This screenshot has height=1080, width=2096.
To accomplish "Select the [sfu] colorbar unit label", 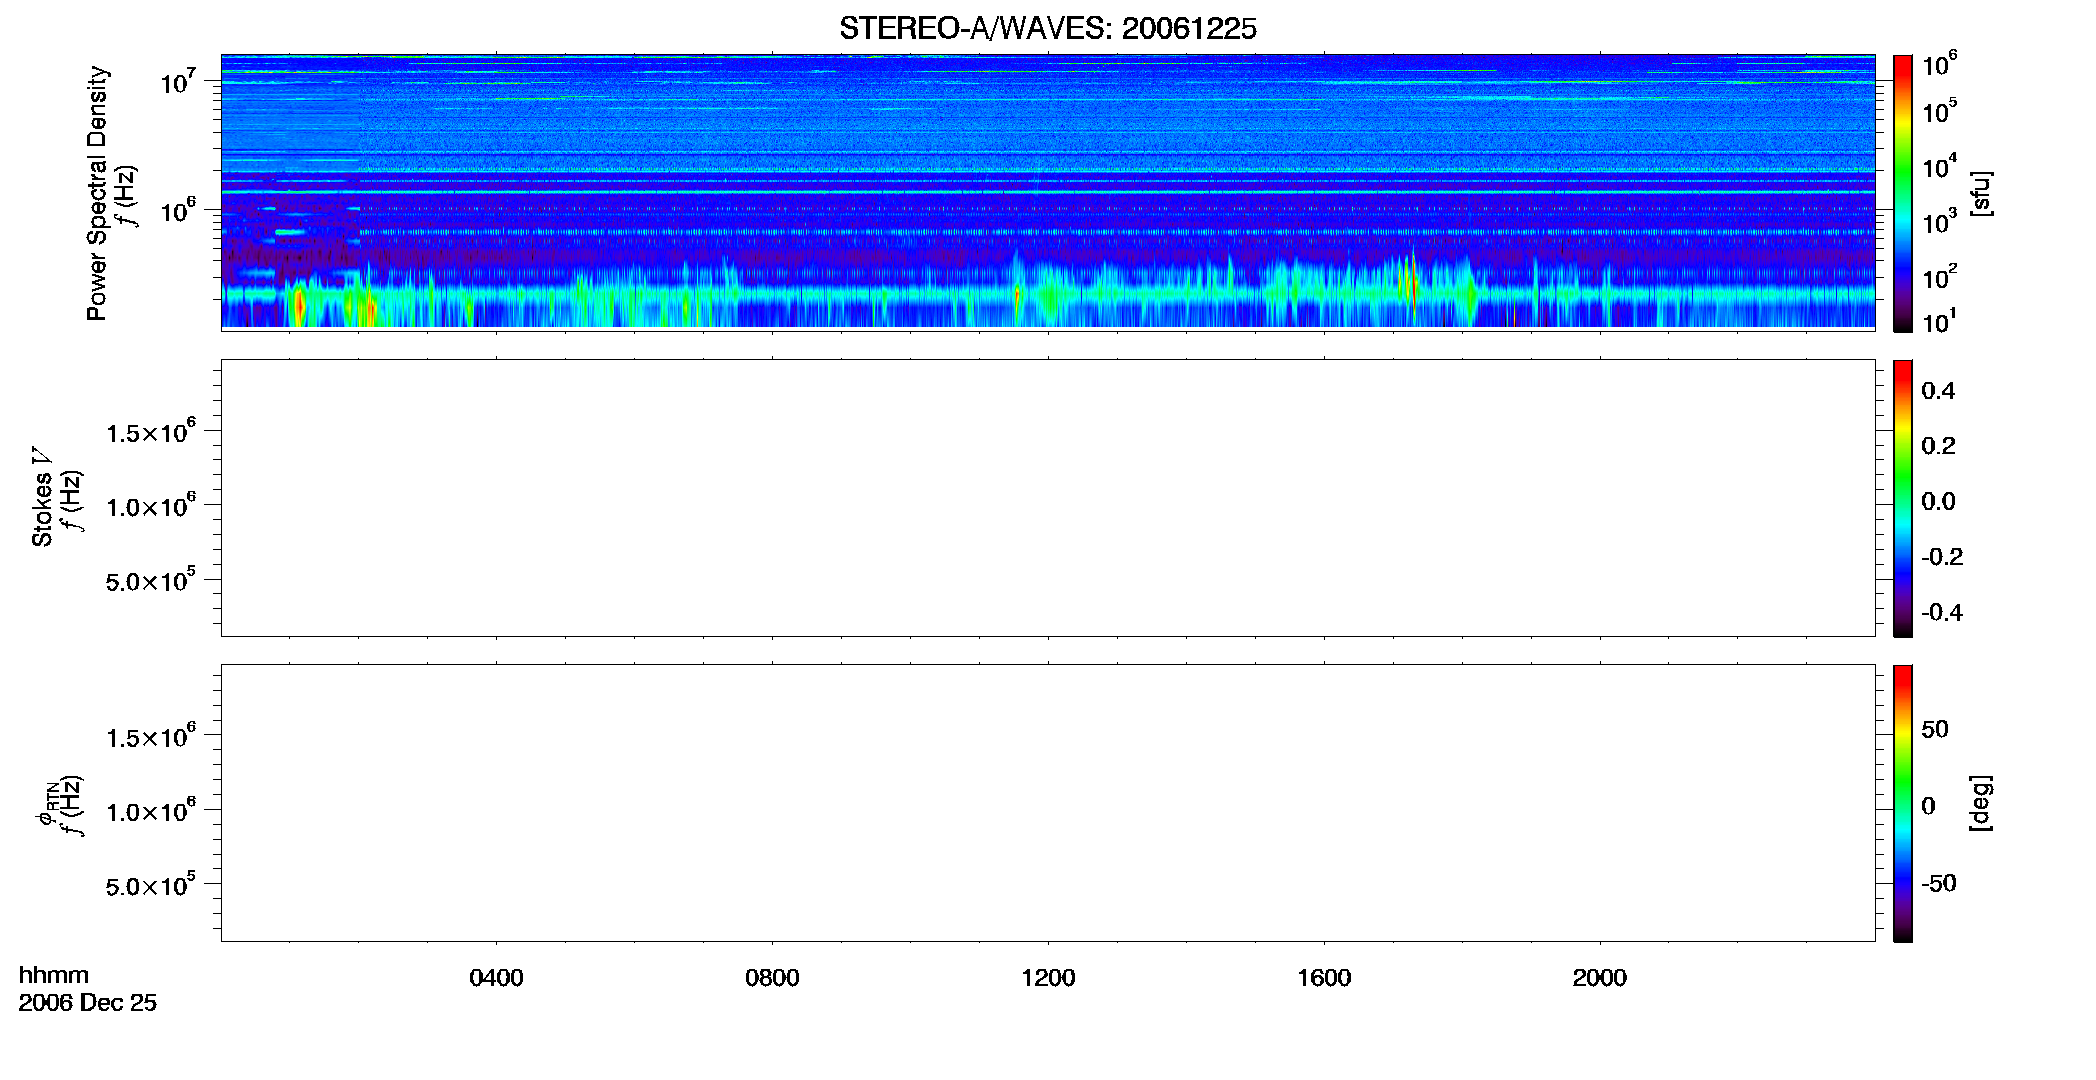I will 1980,193.
